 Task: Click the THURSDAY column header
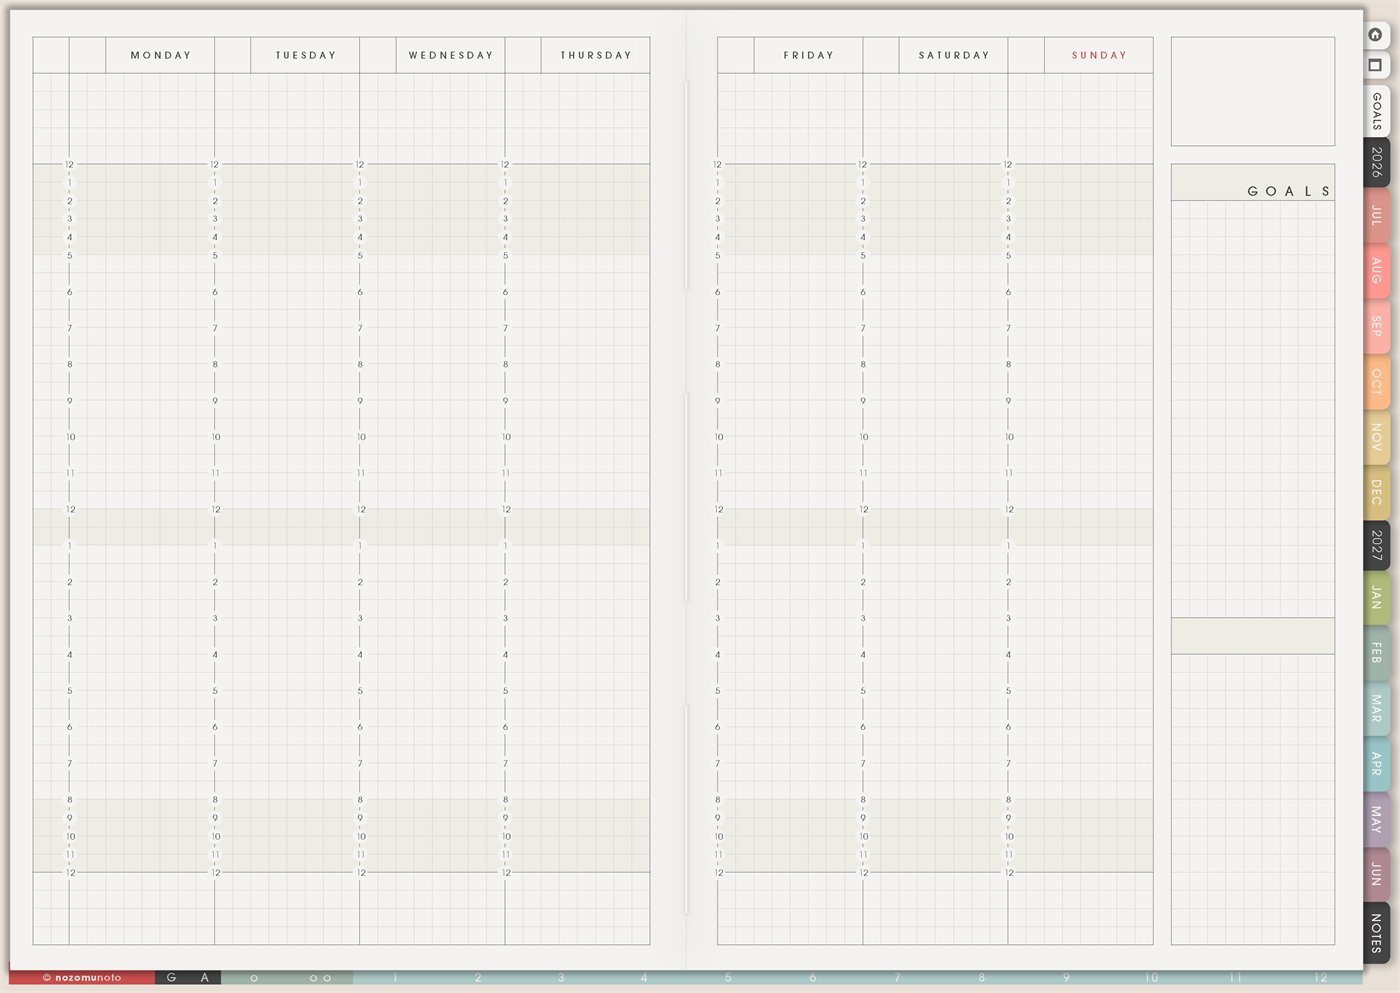click(x=596, y=55)
